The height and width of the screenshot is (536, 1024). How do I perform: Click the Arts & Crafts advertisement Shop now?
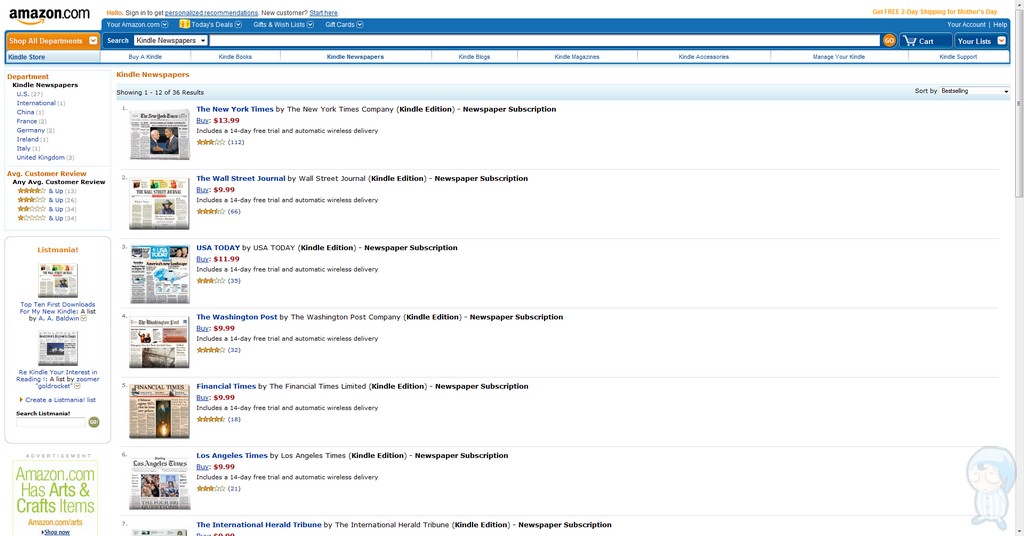(57, 532)
